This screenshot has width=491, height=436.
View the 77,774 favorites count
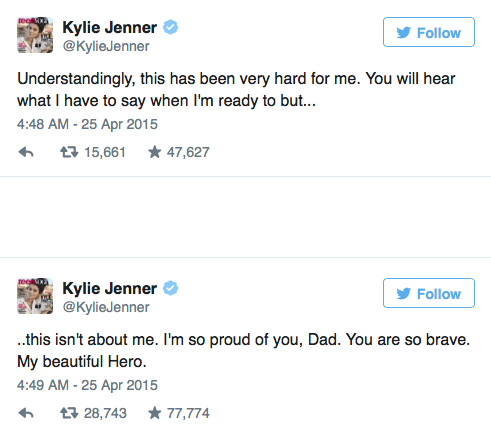coord(188,413)
